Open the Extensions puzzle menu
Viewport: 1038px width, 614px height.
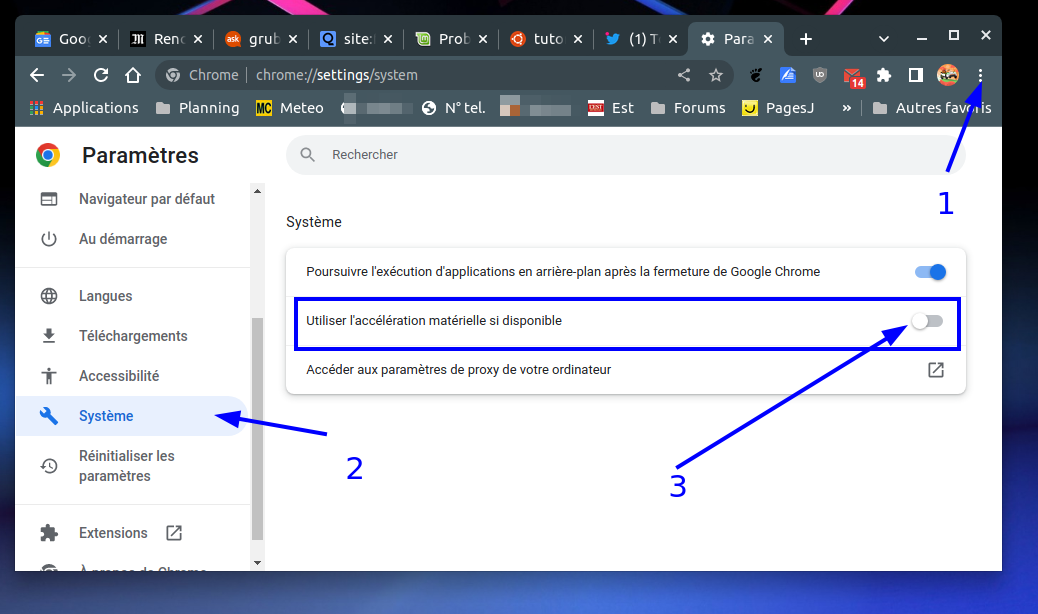coord(884,75)
